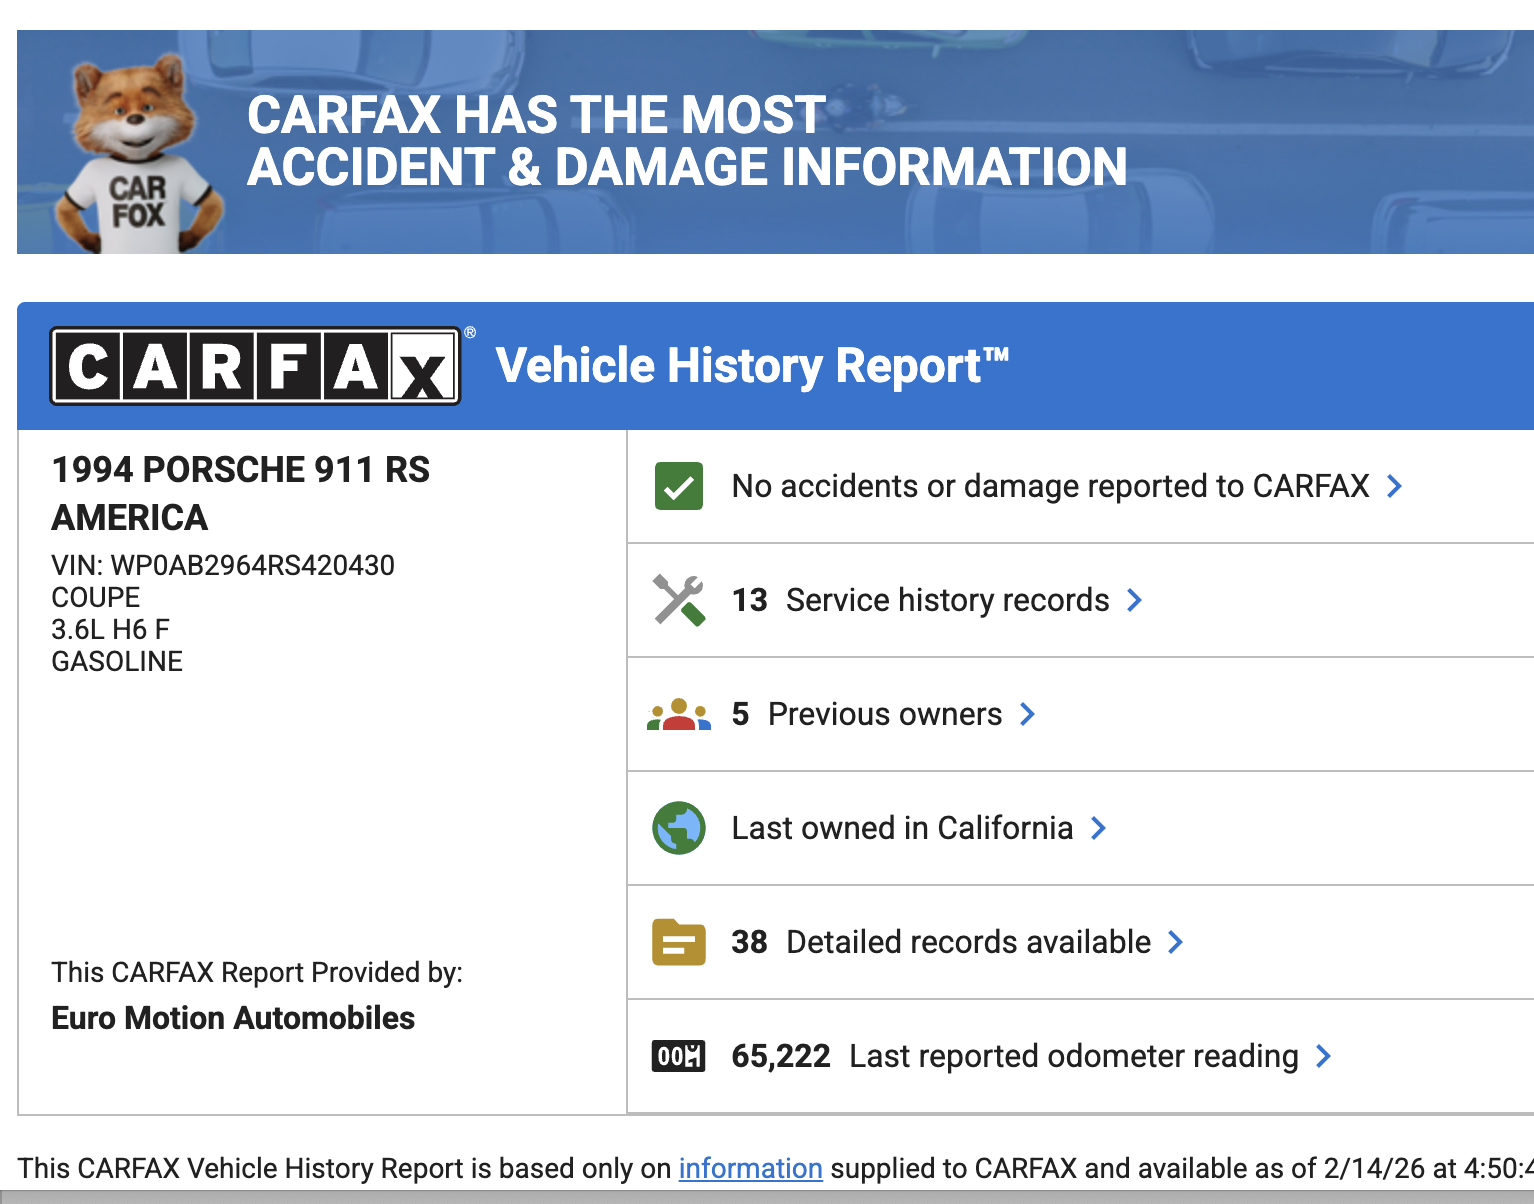Image resolution: width=1534 pixels, height=1204 pixels.
Task: Click chevron after Last reported odometer reading
Action: 1324,1056
